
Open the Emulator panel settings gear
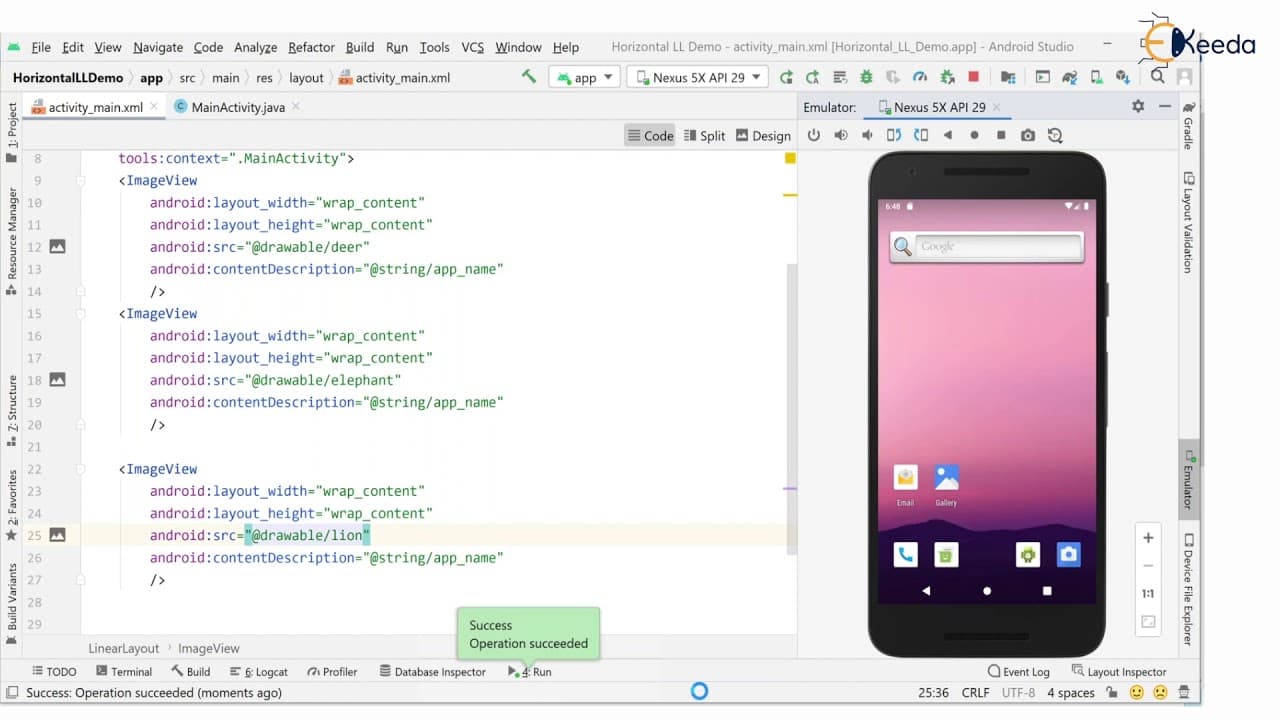pos(1138,106)
